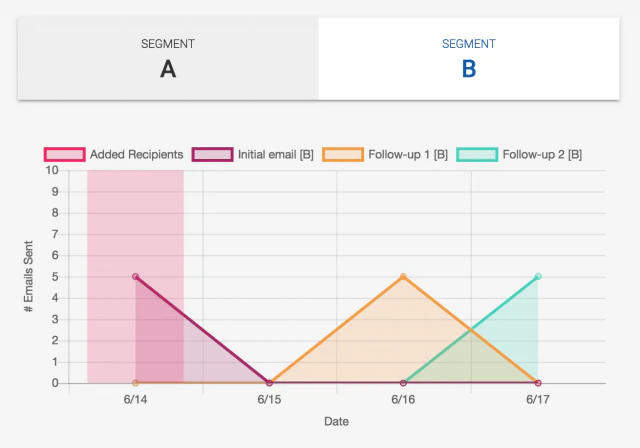640x448 pixels.
Task: Click the orange Follow-up 1 [B] legend swatch
Action: pos(343,155)
